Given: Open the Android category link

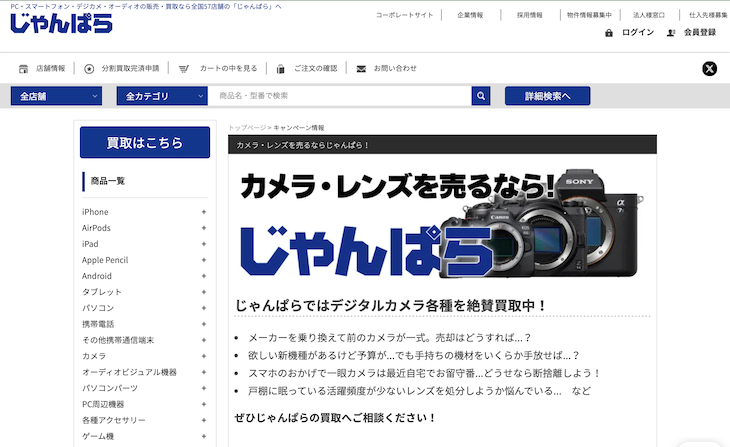Looking at the screenshot, I should click(97, 276).
